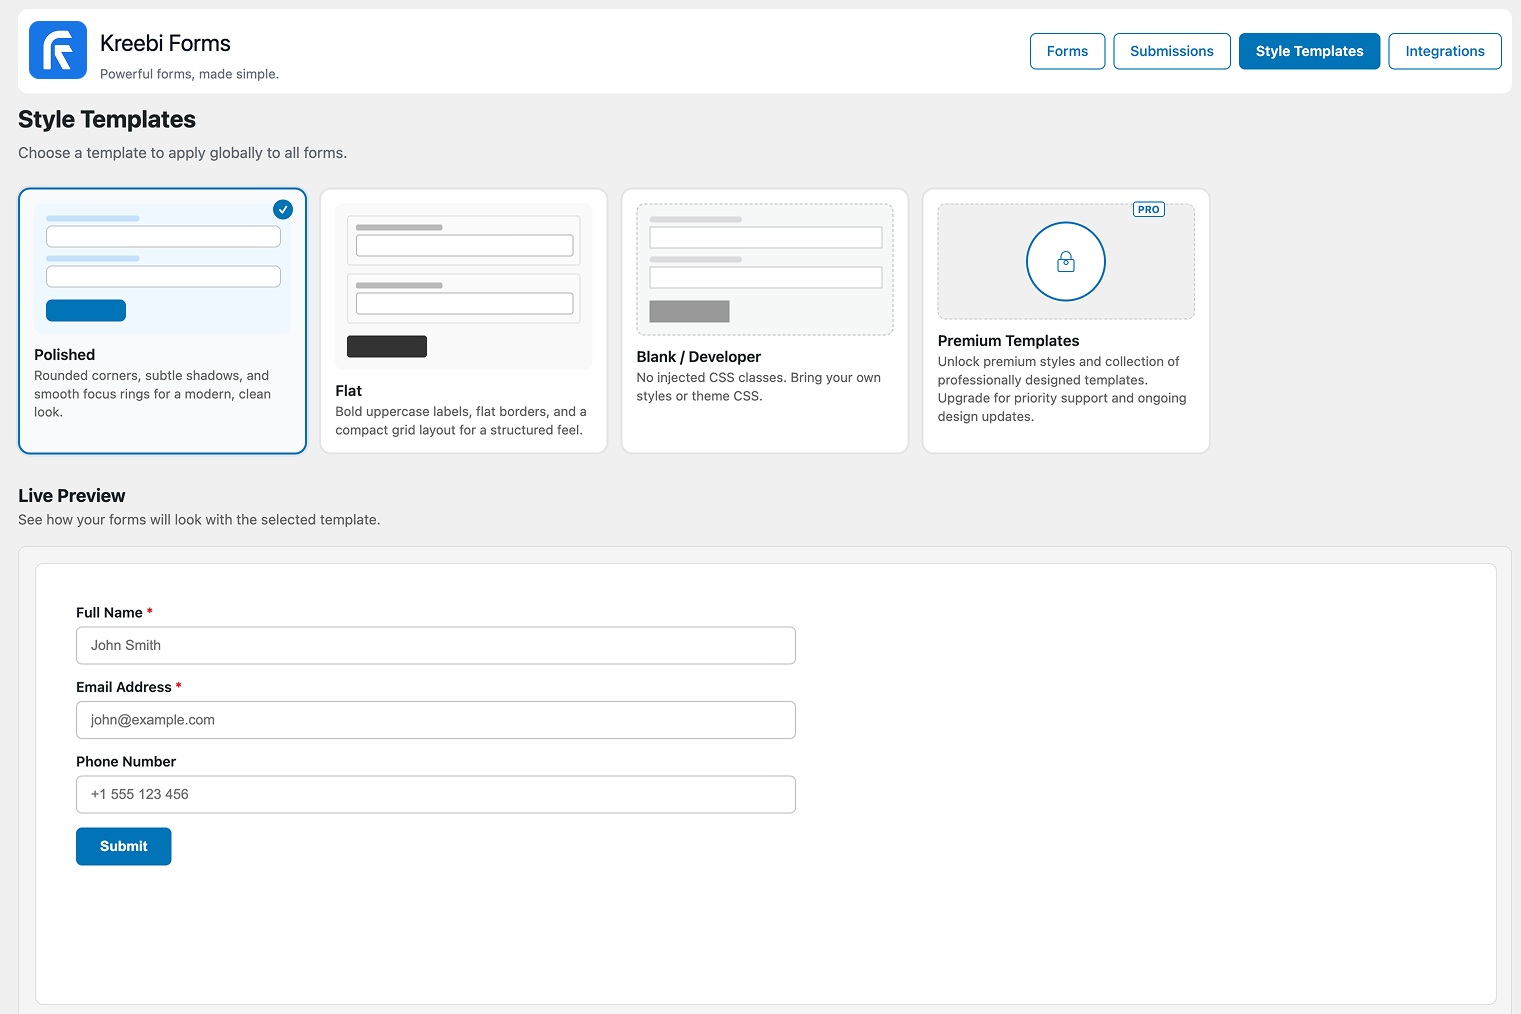Viewport: 1521px width, 1014px height.
Task: Click the 'See how your forms will look' text
Action: [199, 520]
